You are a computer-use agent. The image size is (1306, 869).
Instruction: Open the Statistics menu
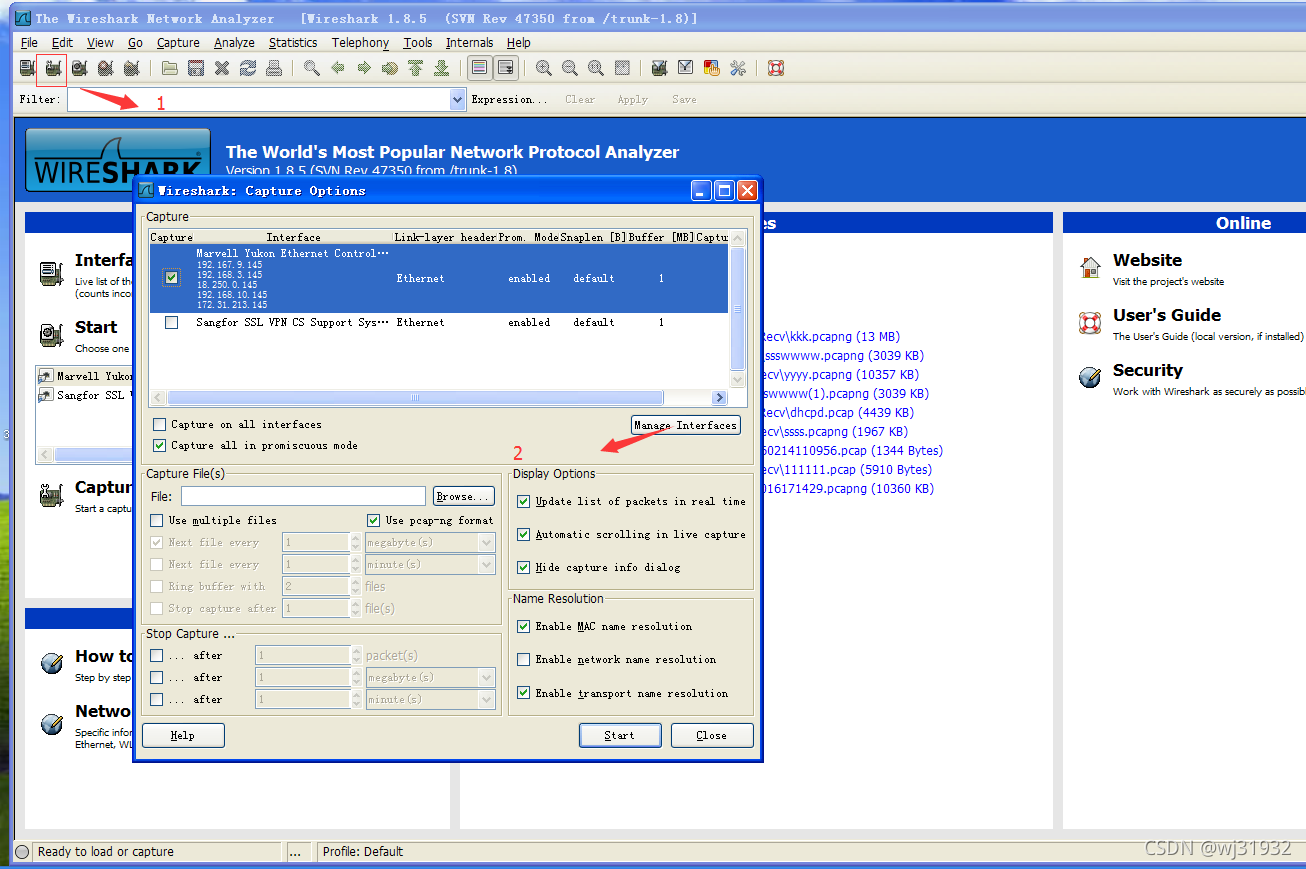[x=293, y=42]
